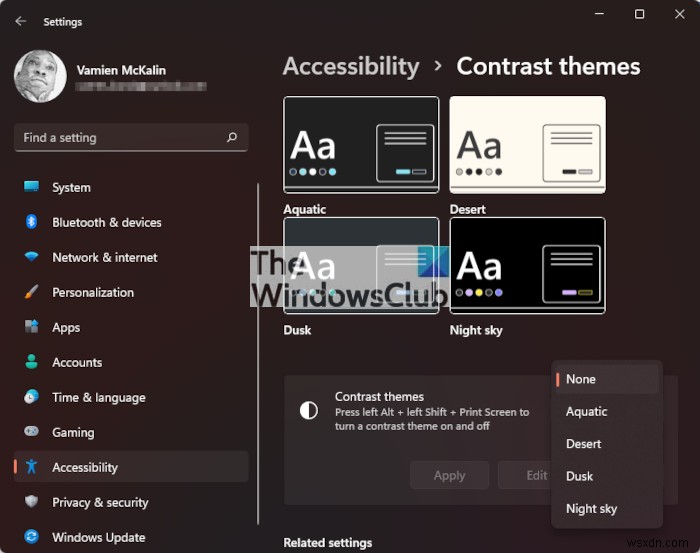The width and height of the screenshot is (700, 553).
Task: Select the Night sky theme preview
Action: pyautogui.click(x=528, y=266)
